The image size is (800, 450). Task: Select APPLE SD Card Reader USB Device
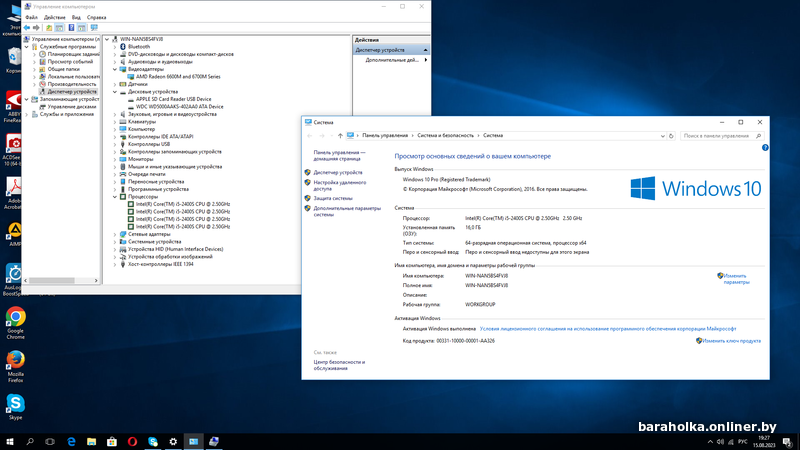[173, 99]
